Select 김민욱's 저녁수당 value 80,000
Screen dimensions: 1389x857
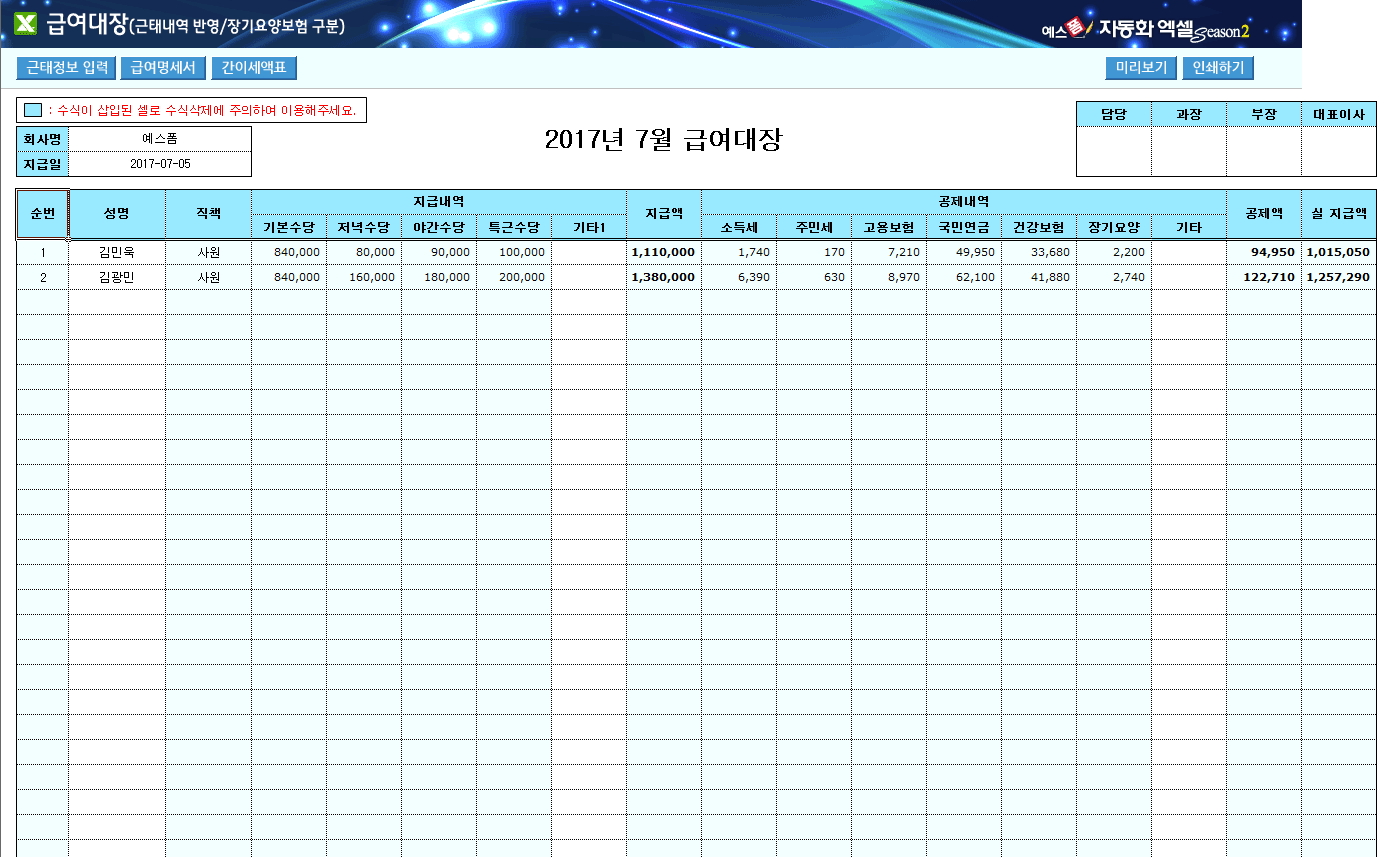(x=364, y=252)
